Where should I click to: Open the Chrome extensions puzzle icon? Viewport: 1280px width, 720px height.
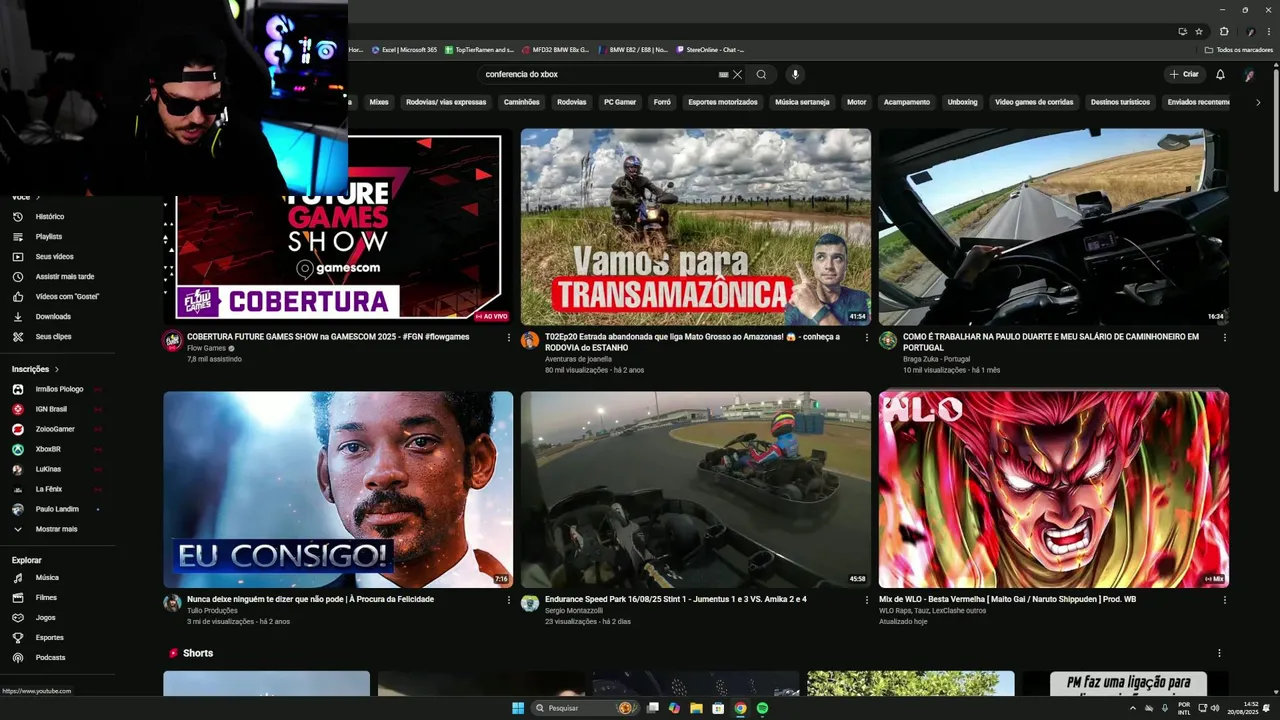tap(1224, 31)
